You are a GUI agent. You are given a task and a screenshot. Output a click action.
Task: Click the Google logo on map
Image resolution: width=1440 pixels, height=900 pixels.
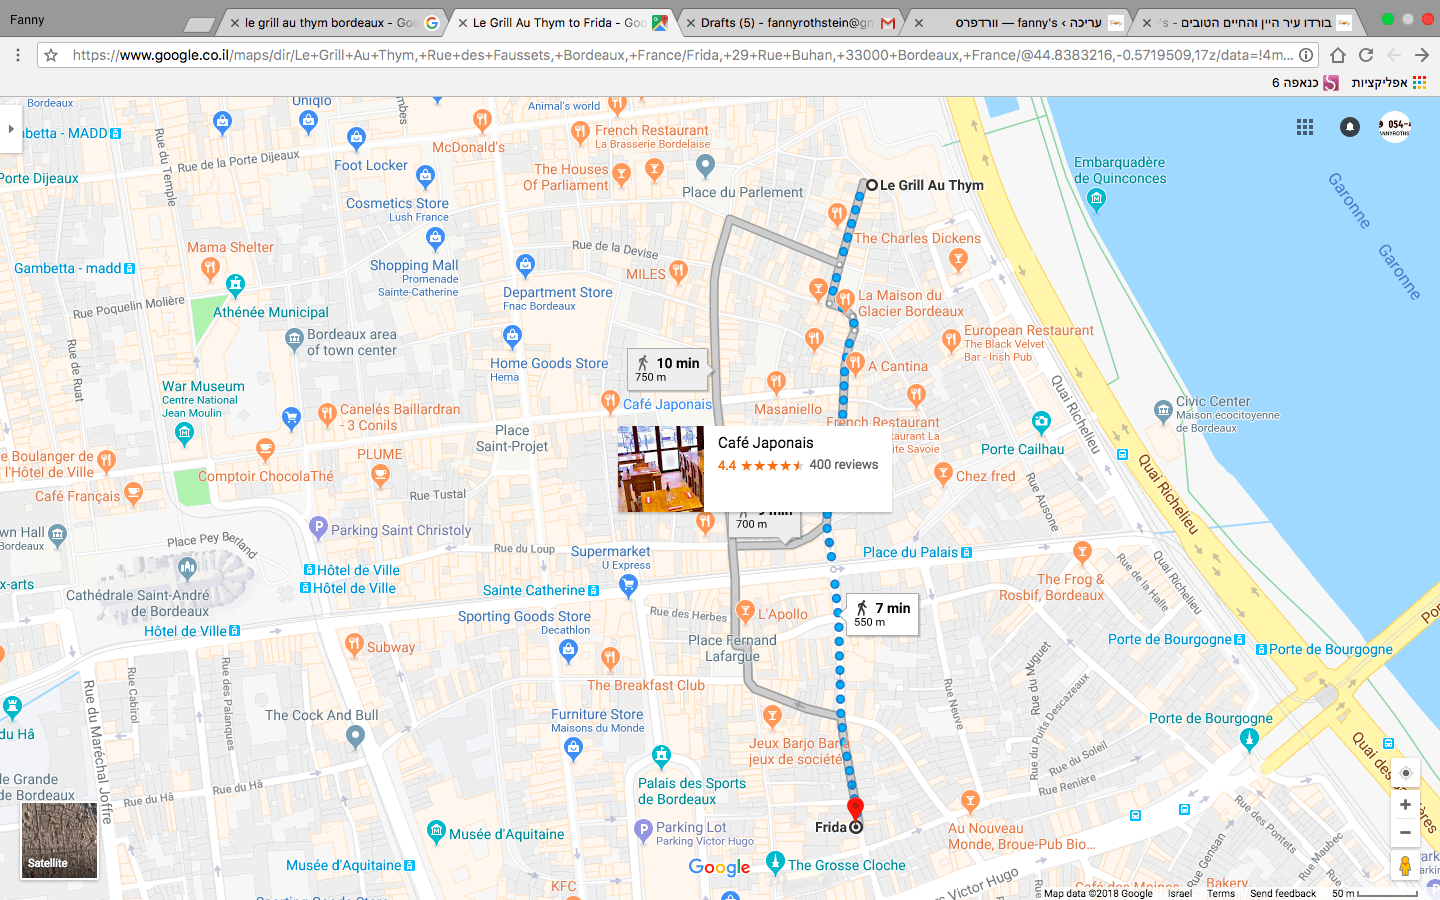719,868
